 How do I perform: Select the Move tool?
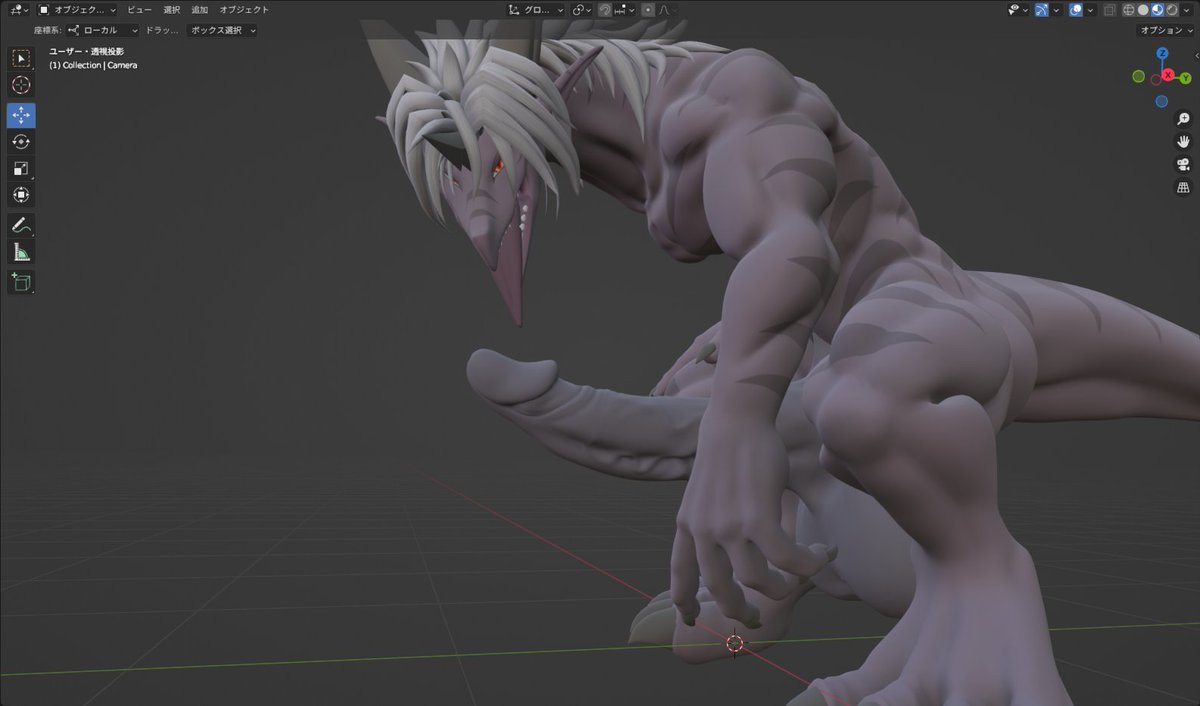pos(21,115)
